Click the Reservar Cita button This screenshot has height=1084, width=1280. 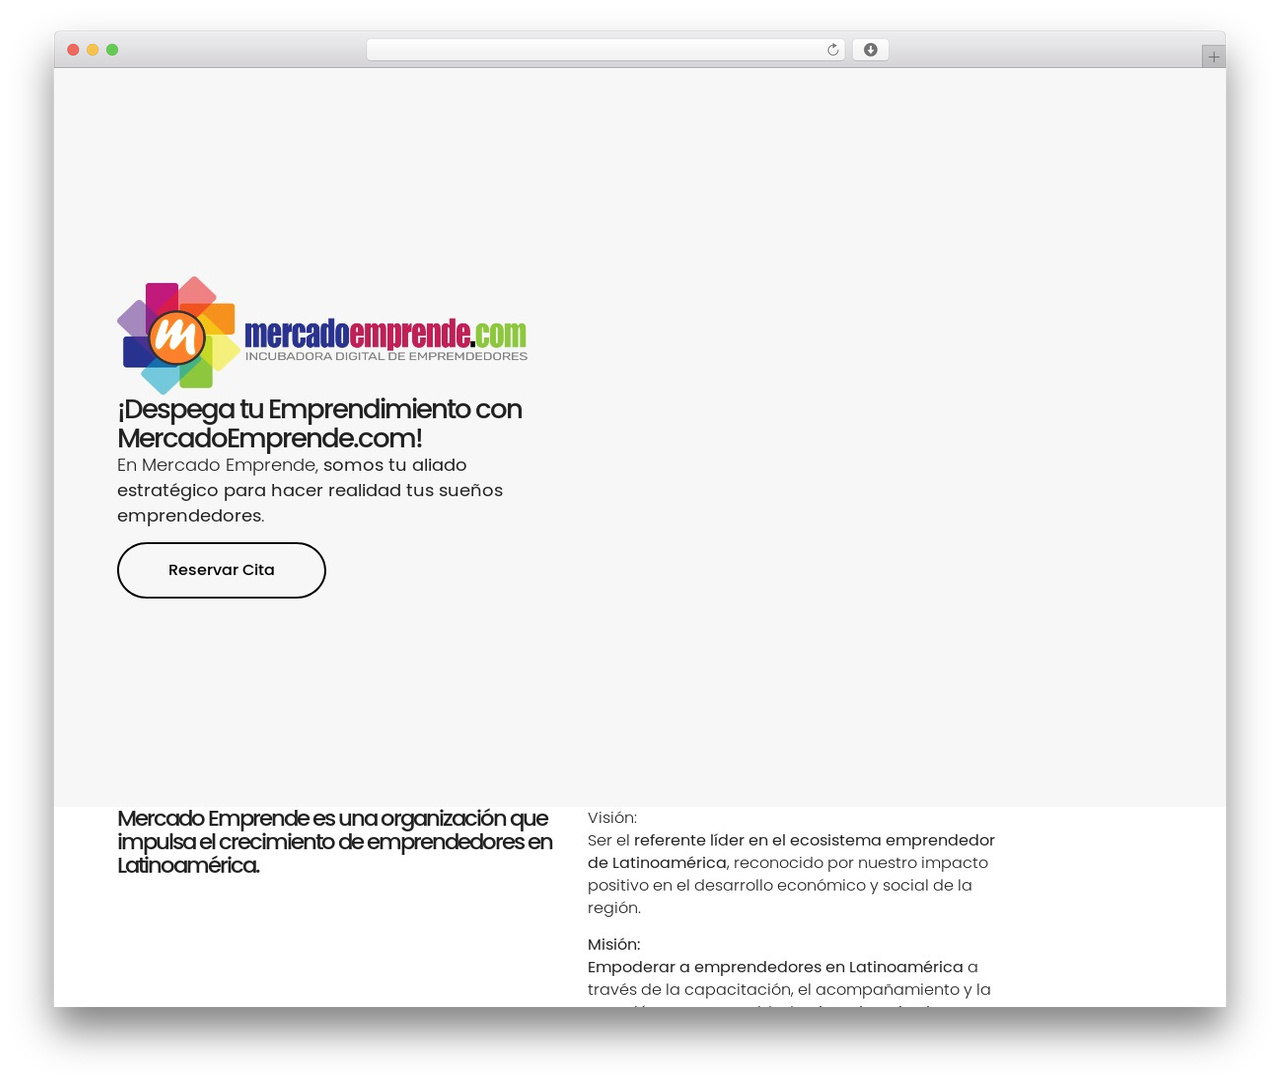tap(221, 570)
